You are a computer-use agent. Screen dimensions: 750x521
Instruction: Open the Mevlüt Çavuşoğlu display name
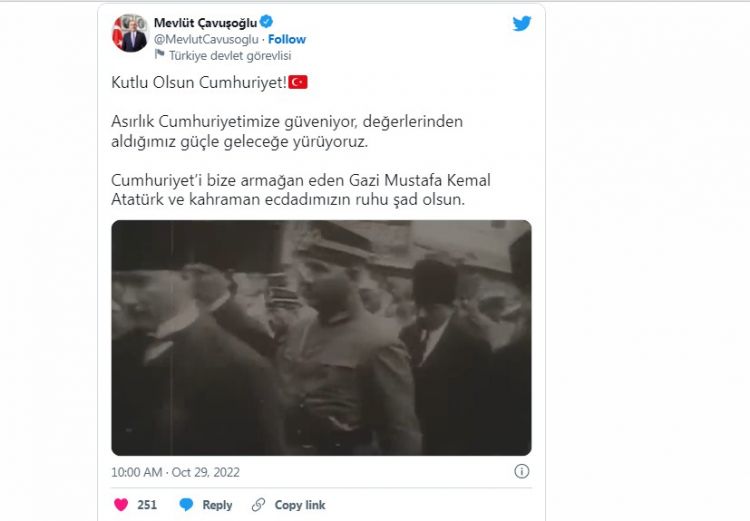pos(205,22)
